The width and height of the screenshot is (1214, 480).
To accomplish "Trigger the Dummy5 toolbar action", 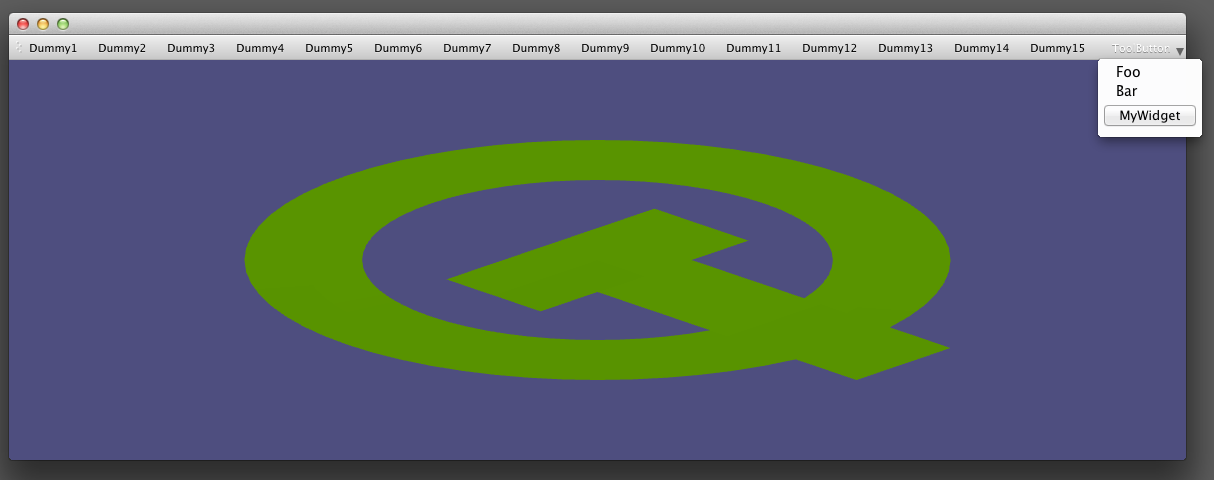I will [329, 48].
